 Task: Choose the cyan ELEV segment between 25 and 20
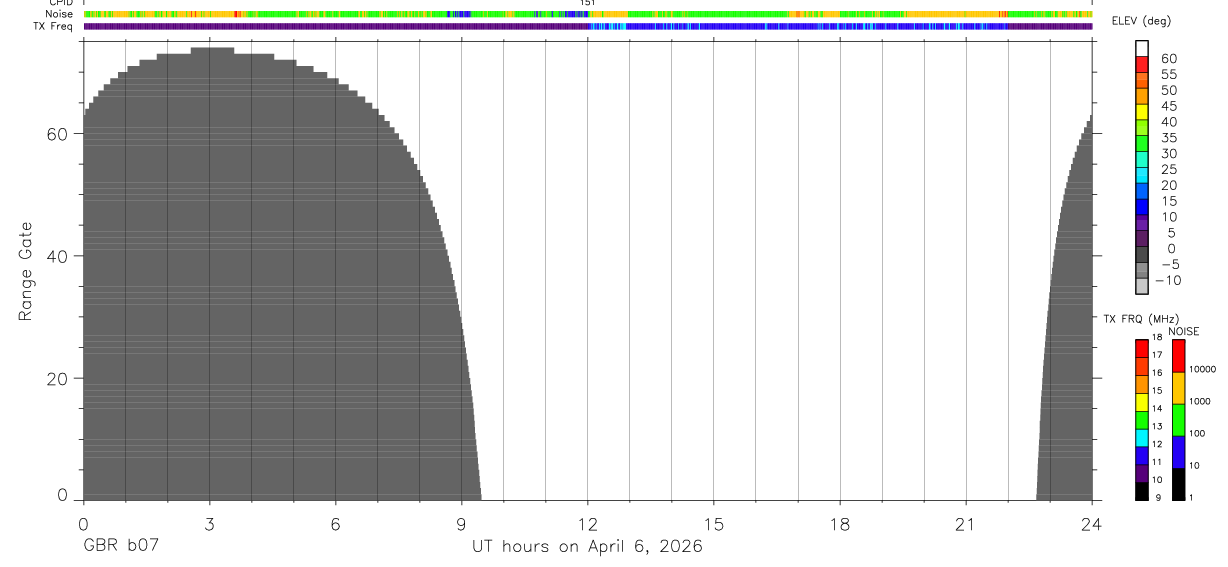[x=1142, y=176]
